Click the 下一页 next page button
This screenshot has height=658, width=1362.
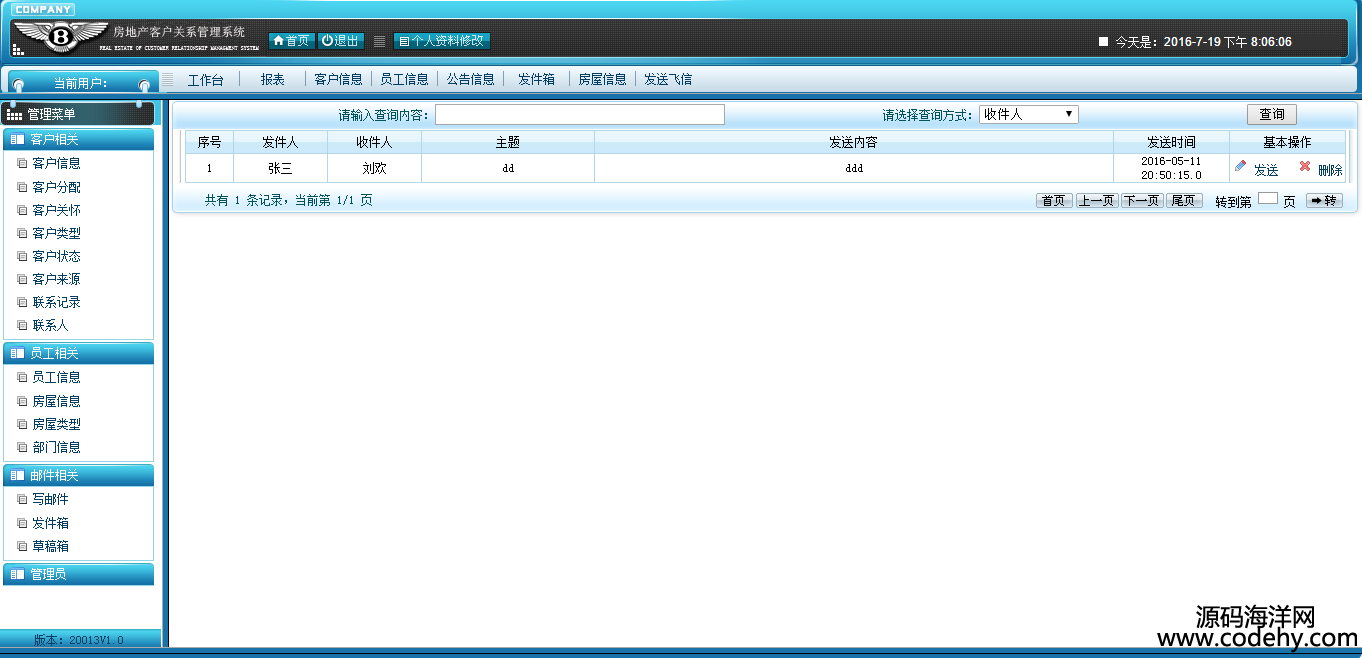(x=1141, y=201)
